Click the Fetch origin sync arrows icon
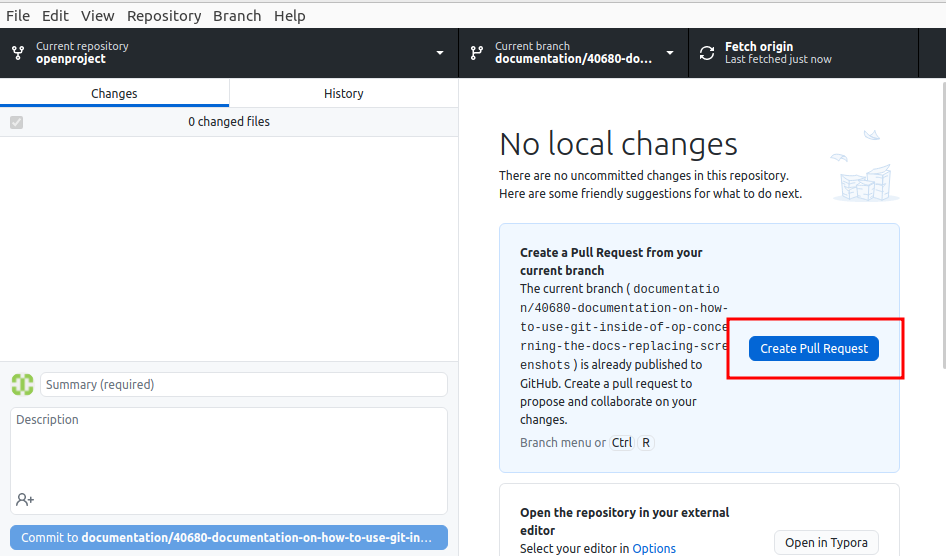This screenshot has height=556, width=946. (707, 53)
